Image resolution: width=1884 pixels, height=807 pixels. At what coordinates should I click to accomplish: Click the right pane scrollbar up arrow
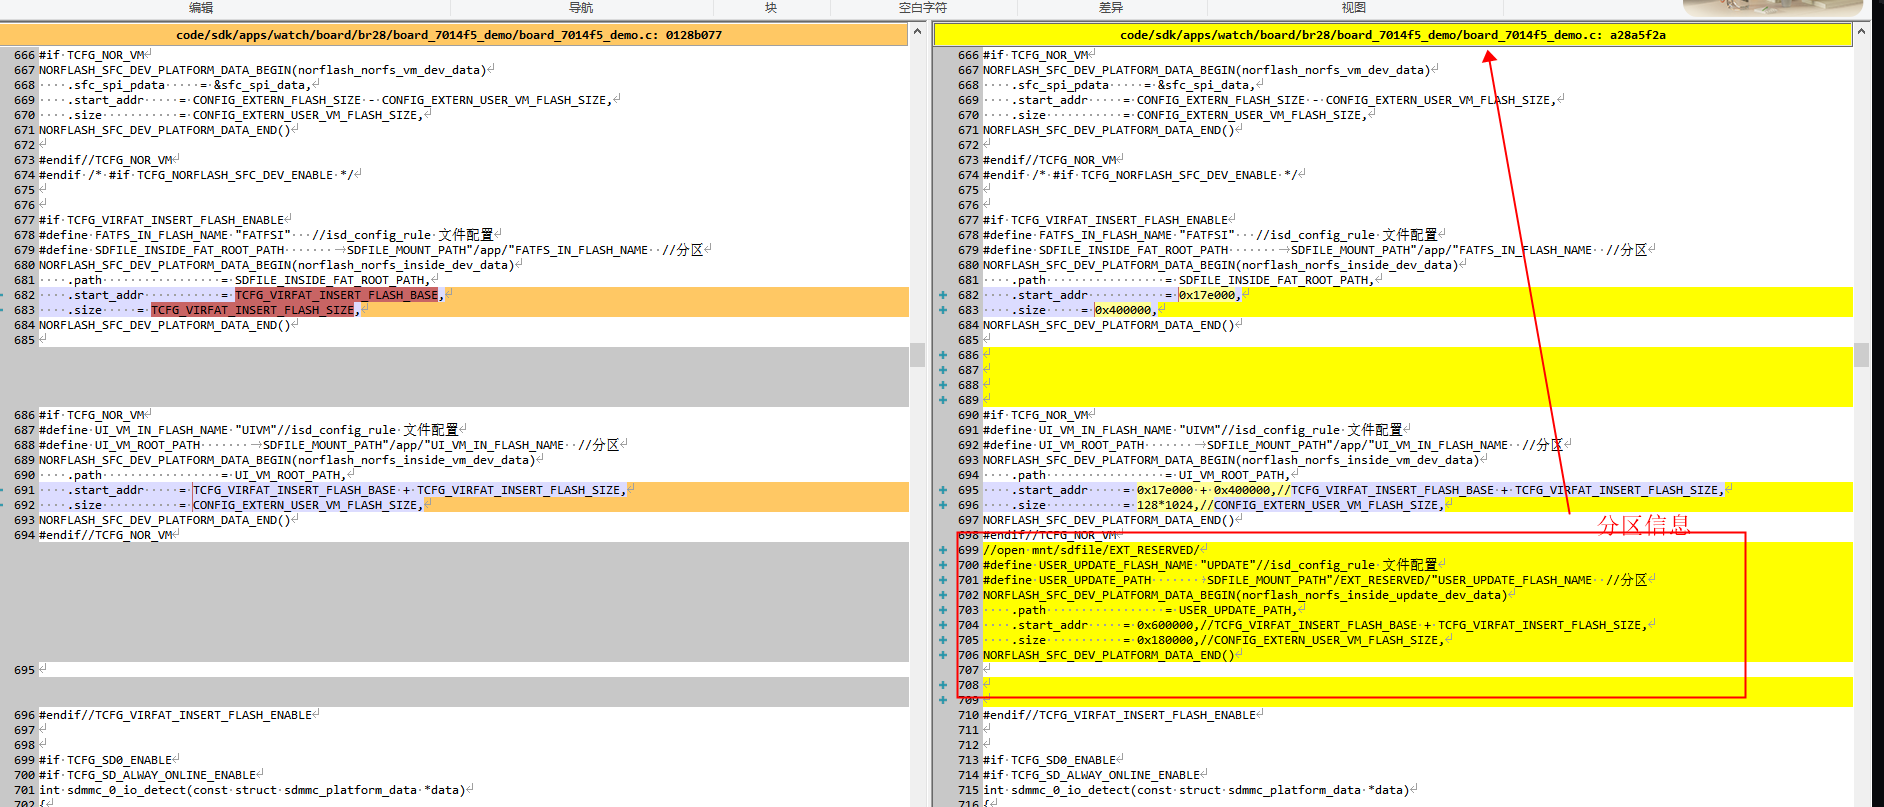(x=1861, y=32)
